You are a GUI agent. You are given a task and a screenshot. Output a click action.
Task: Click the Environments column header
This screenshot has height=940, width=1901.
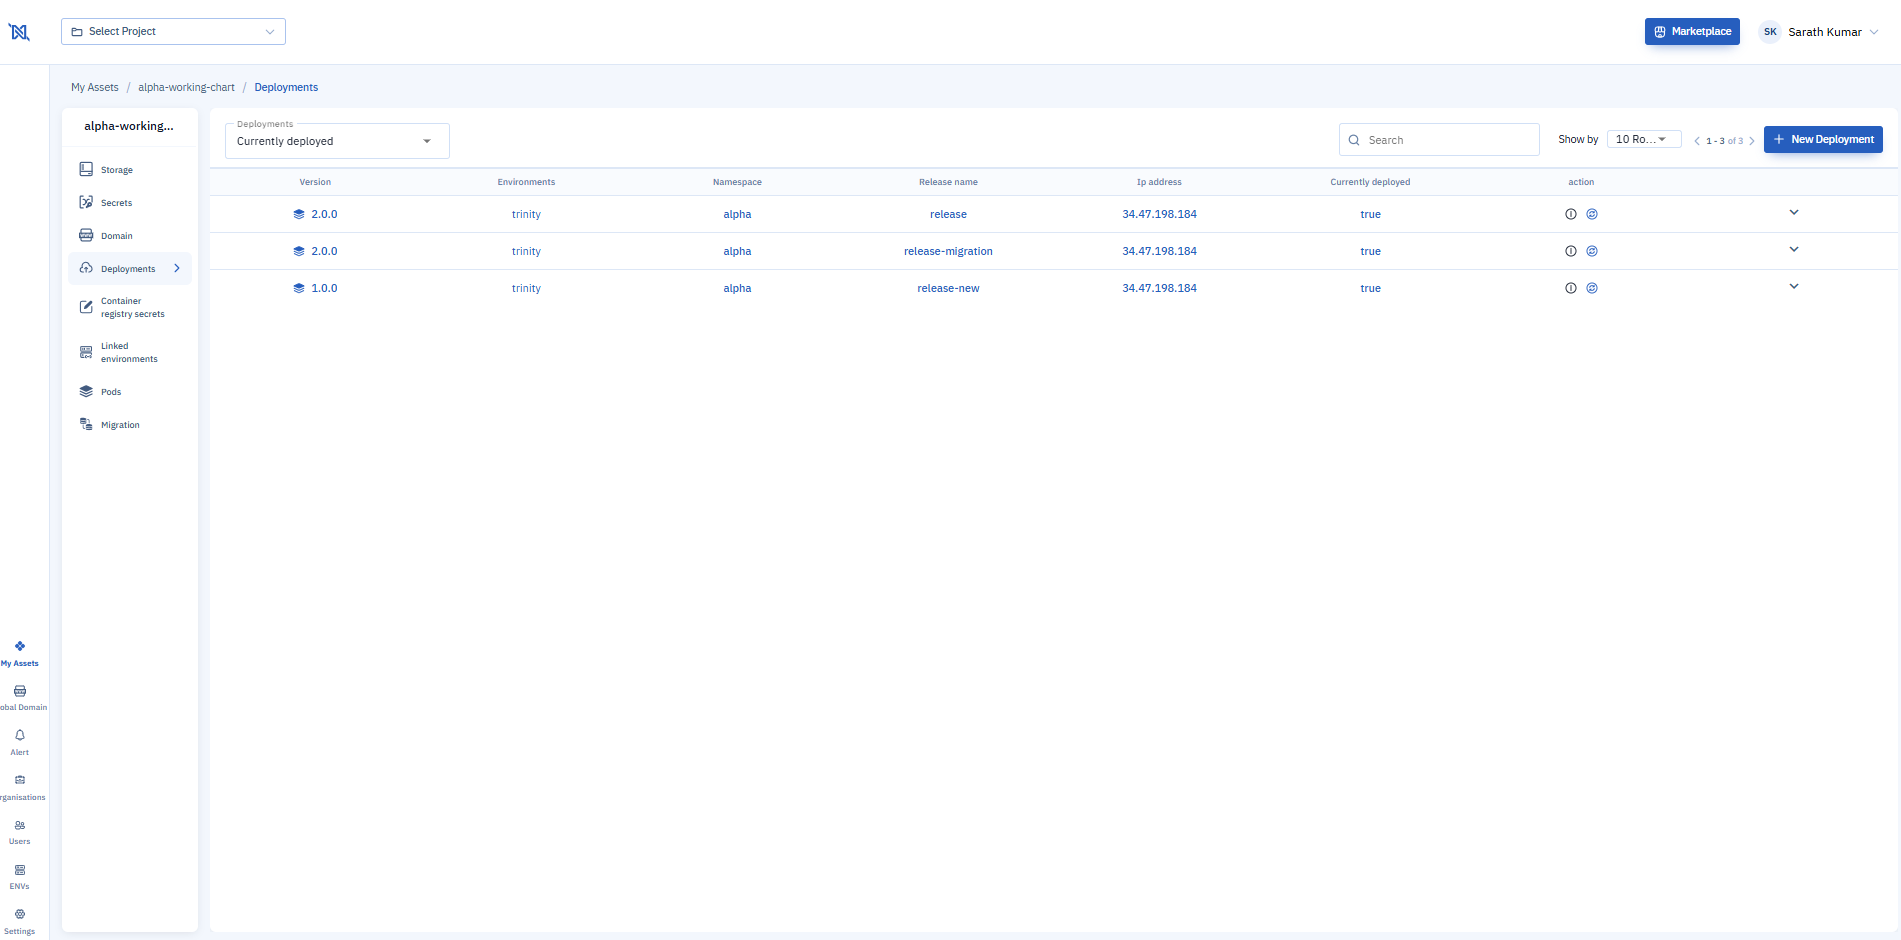click(526, 182)
